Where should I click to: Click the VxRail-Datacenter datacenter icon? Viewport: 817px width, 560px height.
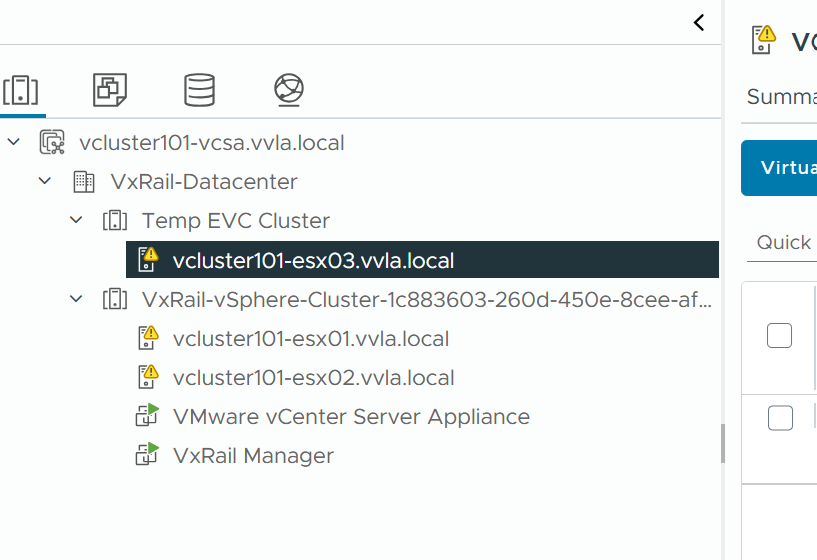pos(83,182)
